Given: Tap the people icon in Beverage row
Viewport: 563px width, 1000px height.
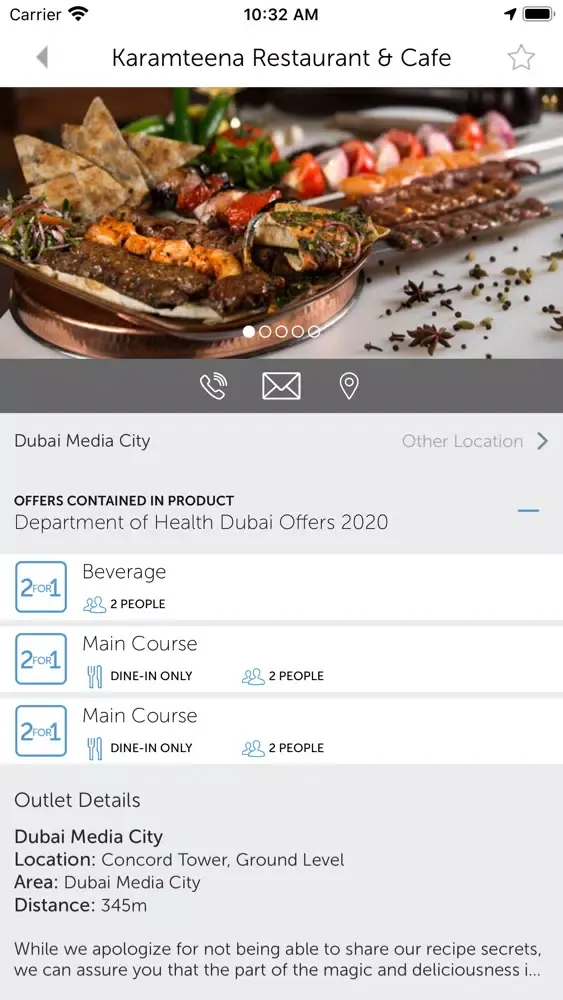Looking at the screenshot, I should [94, 604].
